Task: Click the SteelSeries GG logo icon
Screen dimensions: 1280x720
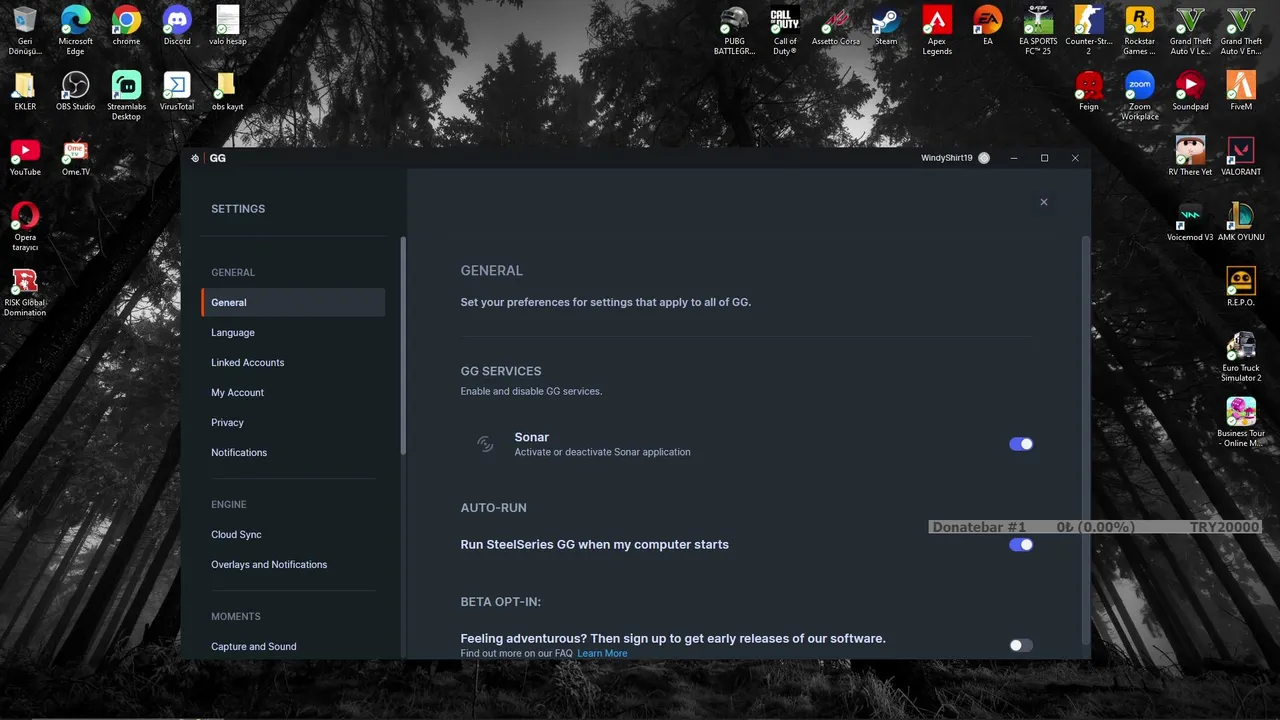Action: point(195,158)
